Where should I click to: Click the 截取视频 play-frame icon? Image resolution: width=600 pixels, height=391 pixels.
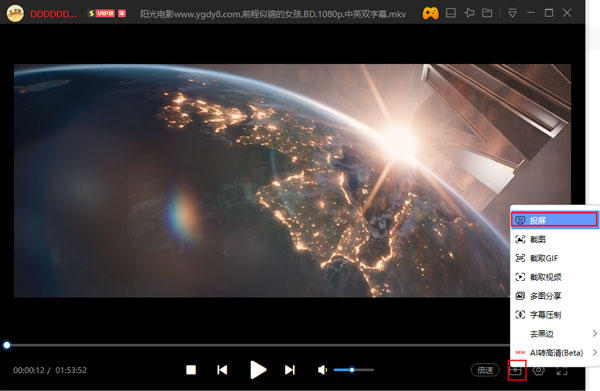tap(520, 277)
